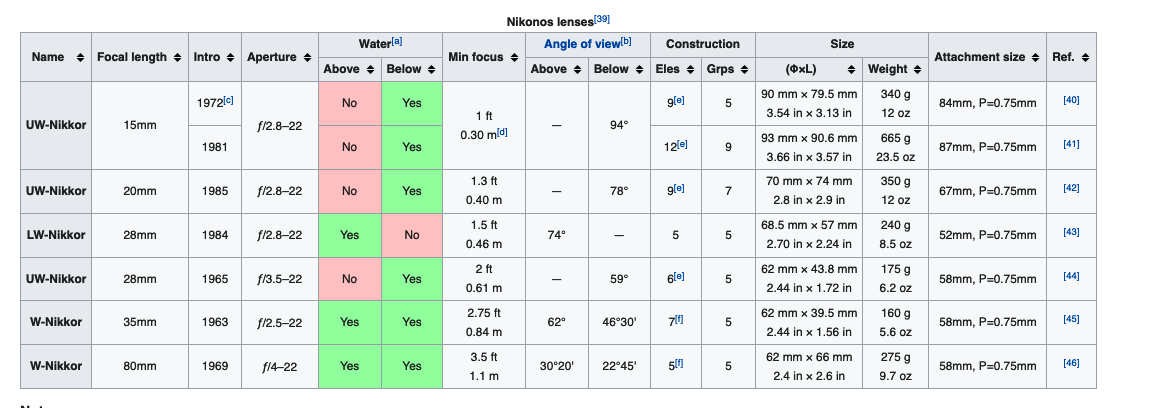Open footnote [c] beside 1972
1149x408 pixels.
[228, 100]
